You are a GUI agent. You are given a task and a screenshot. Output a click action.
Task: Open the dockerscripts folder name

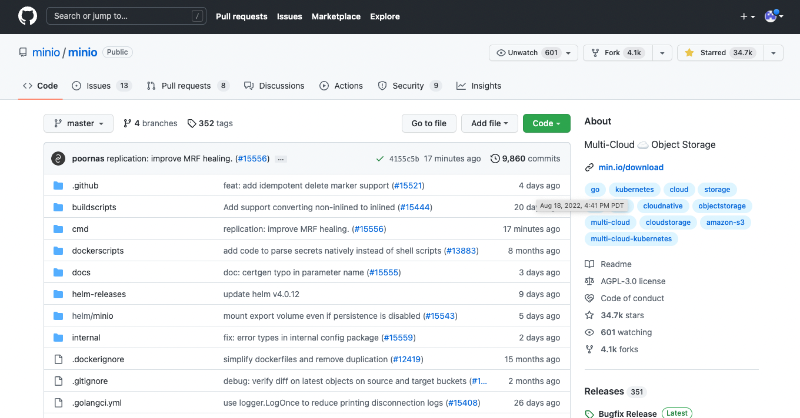tap(98, 251)
